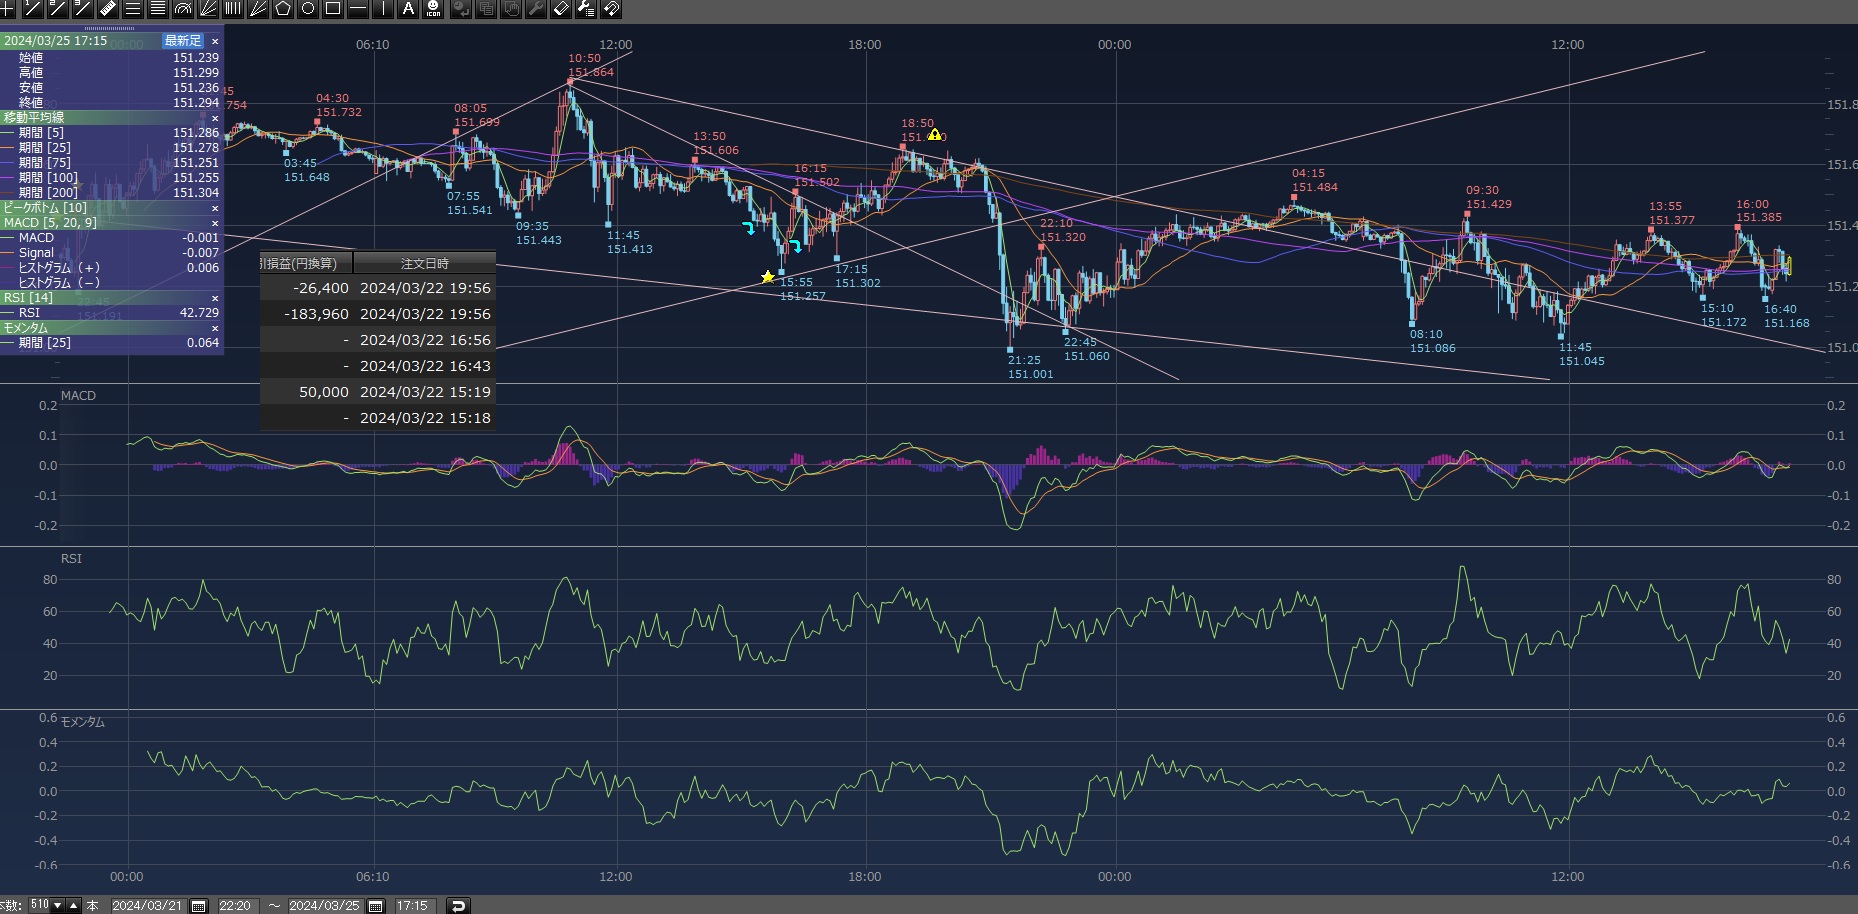Select the eraser tool in toolbar

[561, 9]
